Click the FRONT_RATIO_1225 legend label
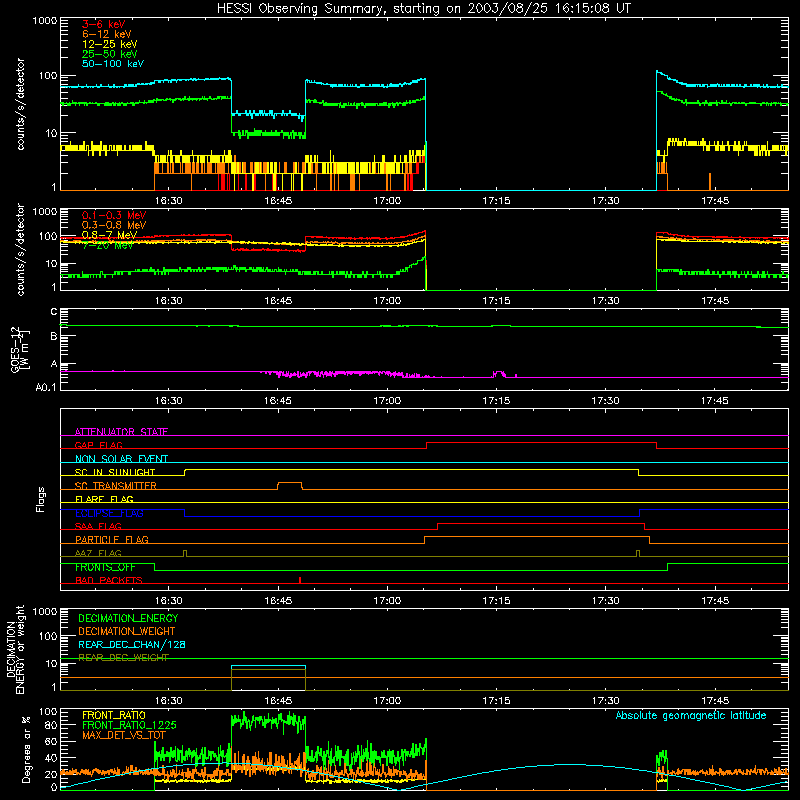 [129, 725]
